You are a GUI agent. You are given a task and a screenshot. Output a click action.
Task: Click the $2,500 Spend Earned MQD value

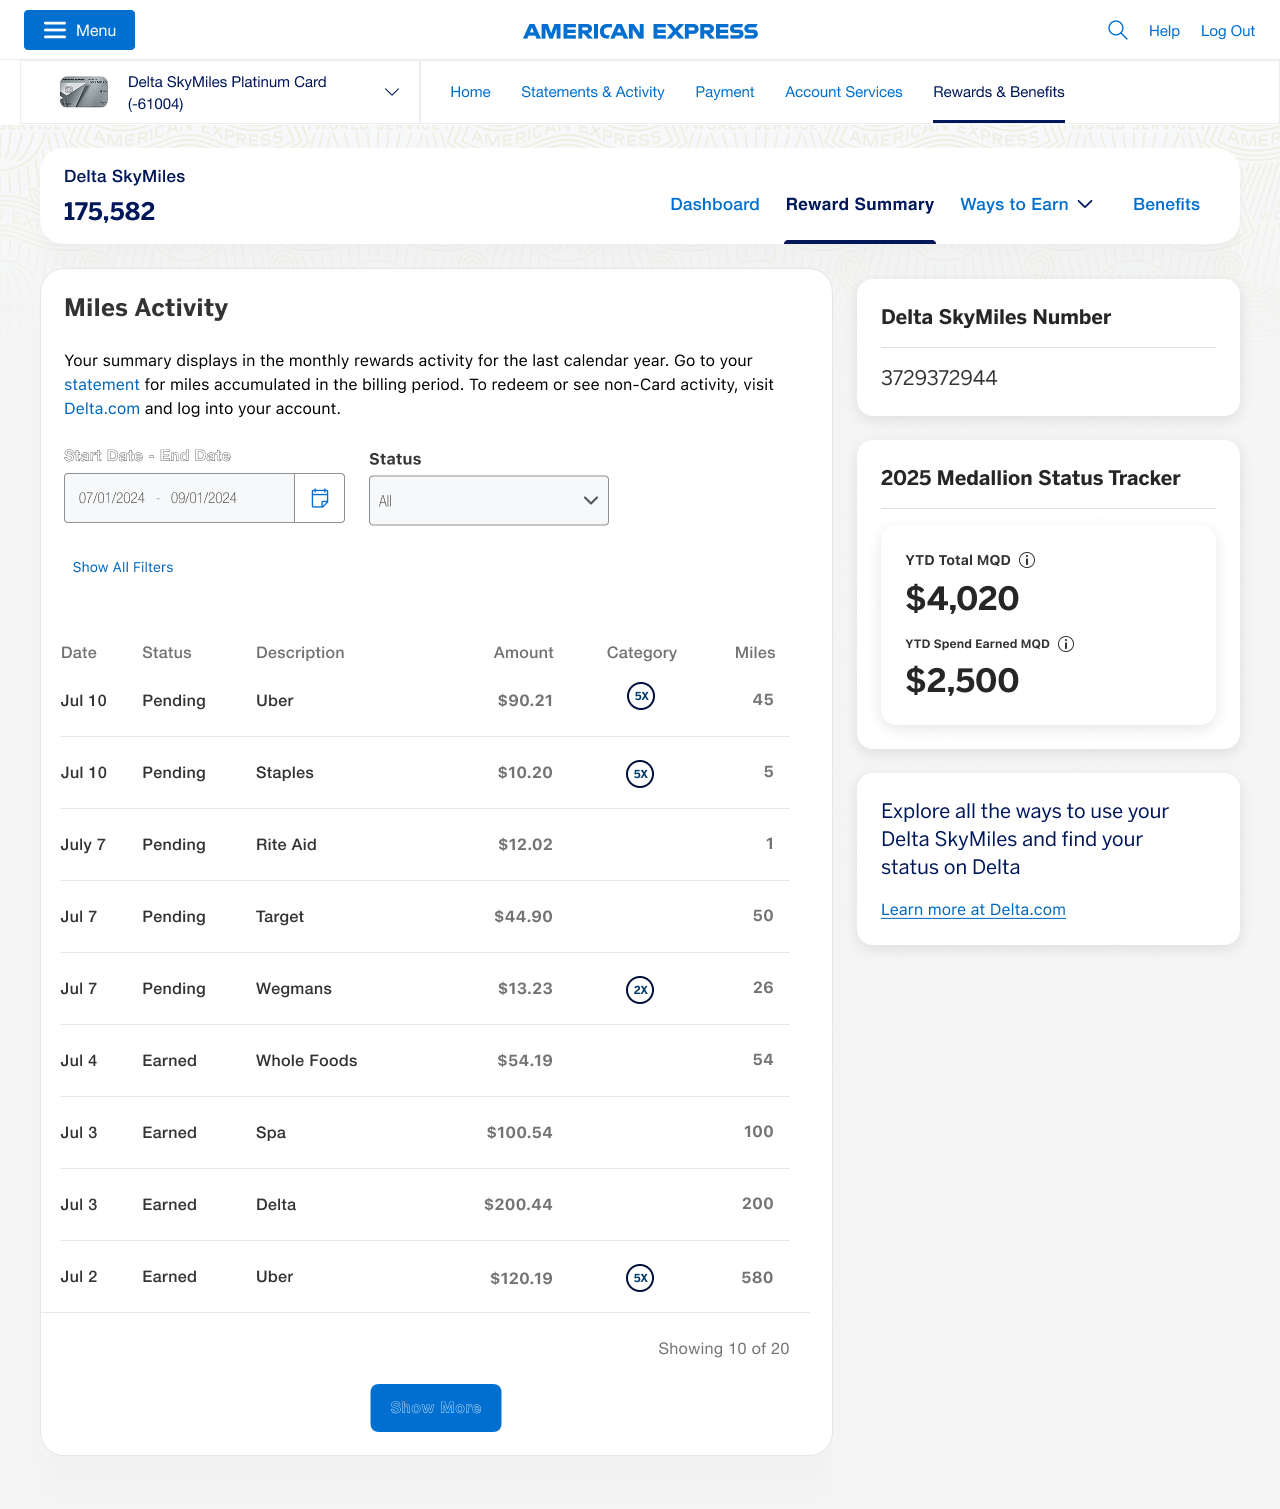[x=962, y=680]
